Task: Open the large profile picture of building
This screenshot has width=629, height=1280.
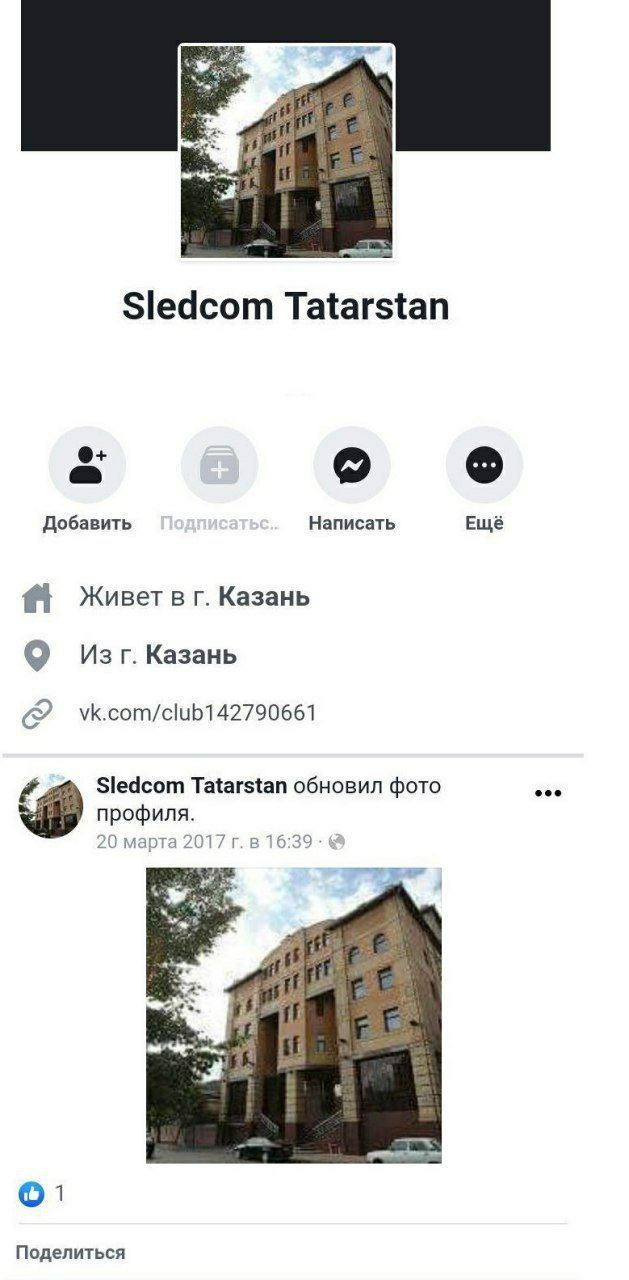Action: pos(287,152)
